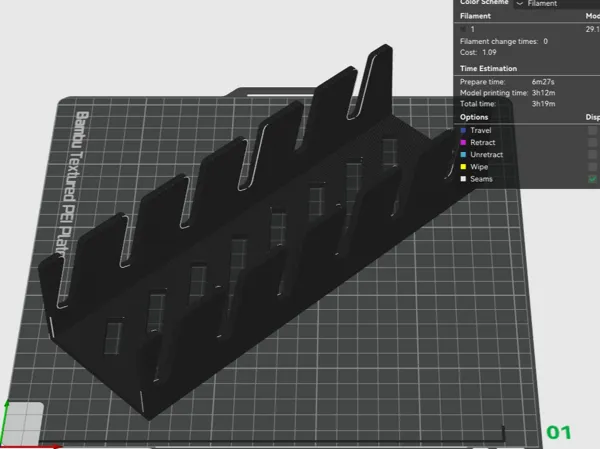Click the Total time value 3h19m
Screen dimensions: 600x449
(543, 104)
